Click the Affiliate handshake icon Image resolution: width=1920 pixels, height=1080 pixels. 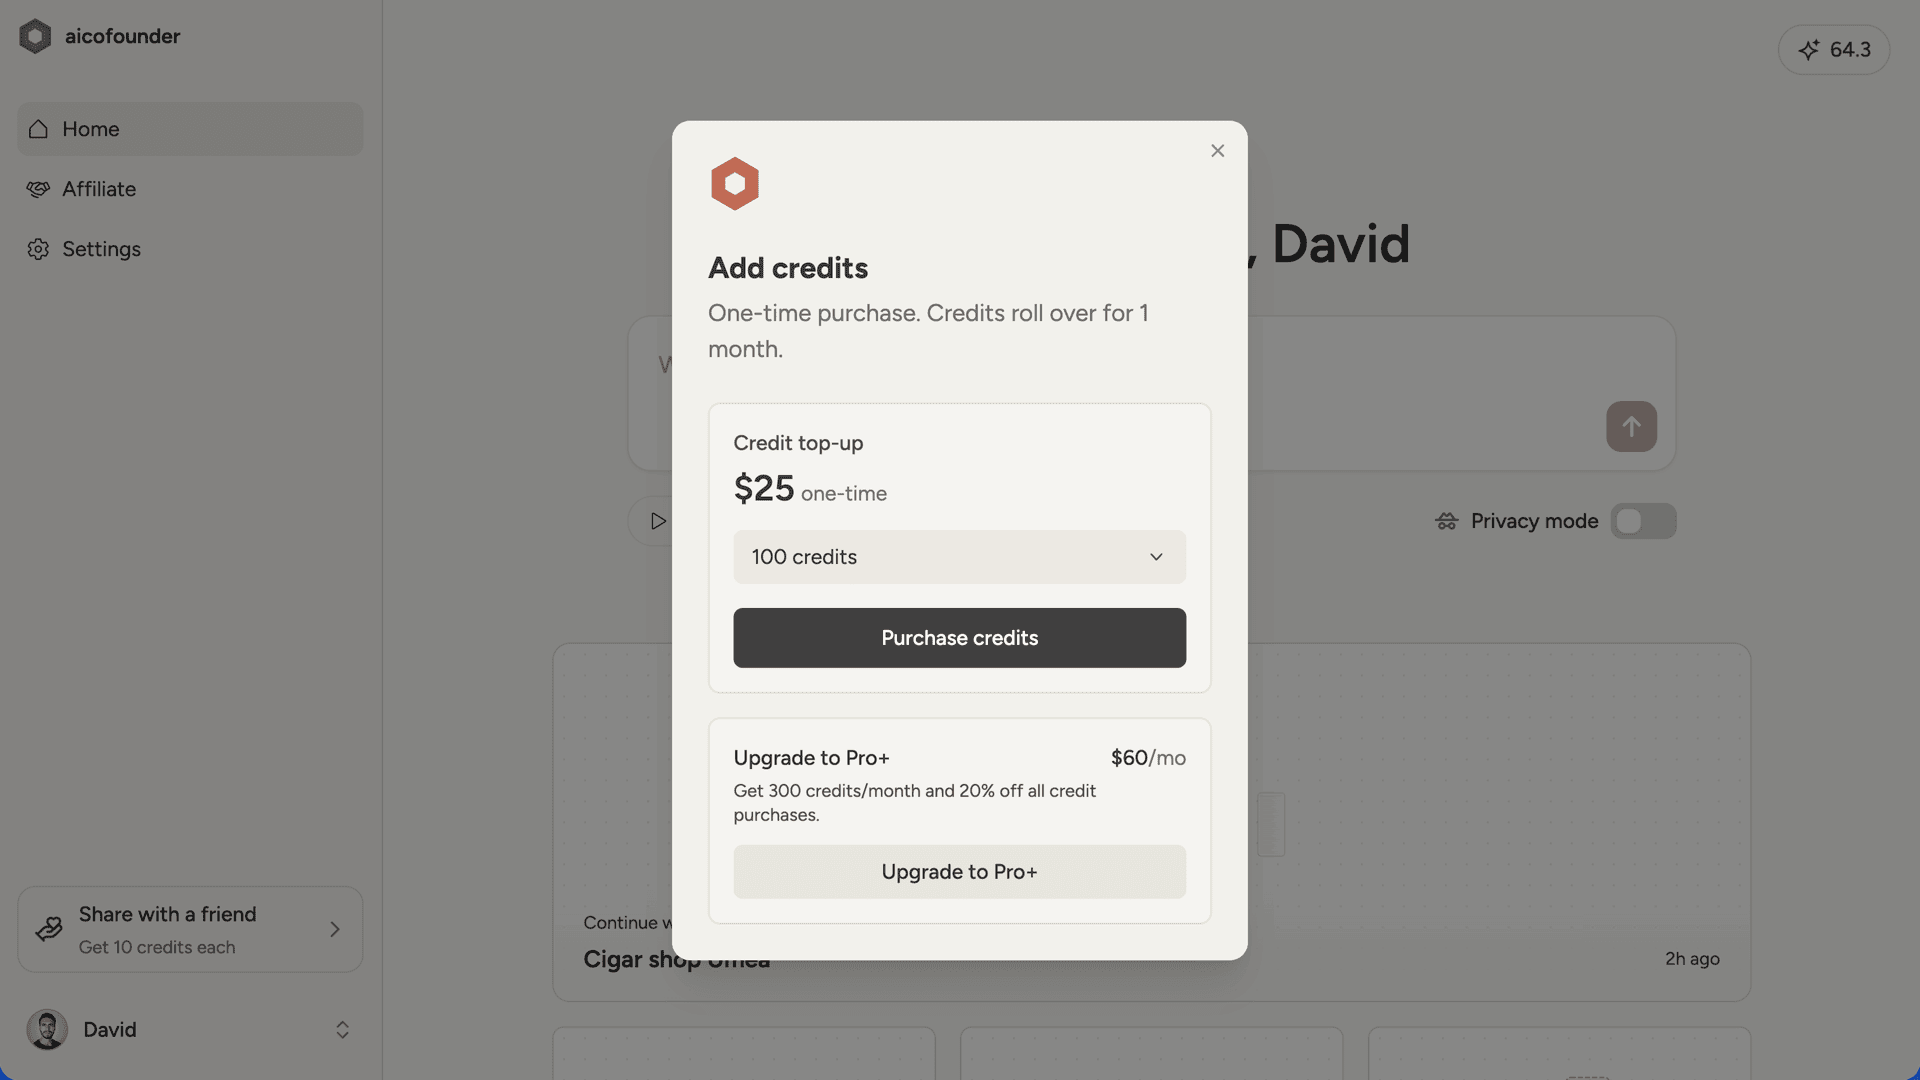click(x=38, y=189)
